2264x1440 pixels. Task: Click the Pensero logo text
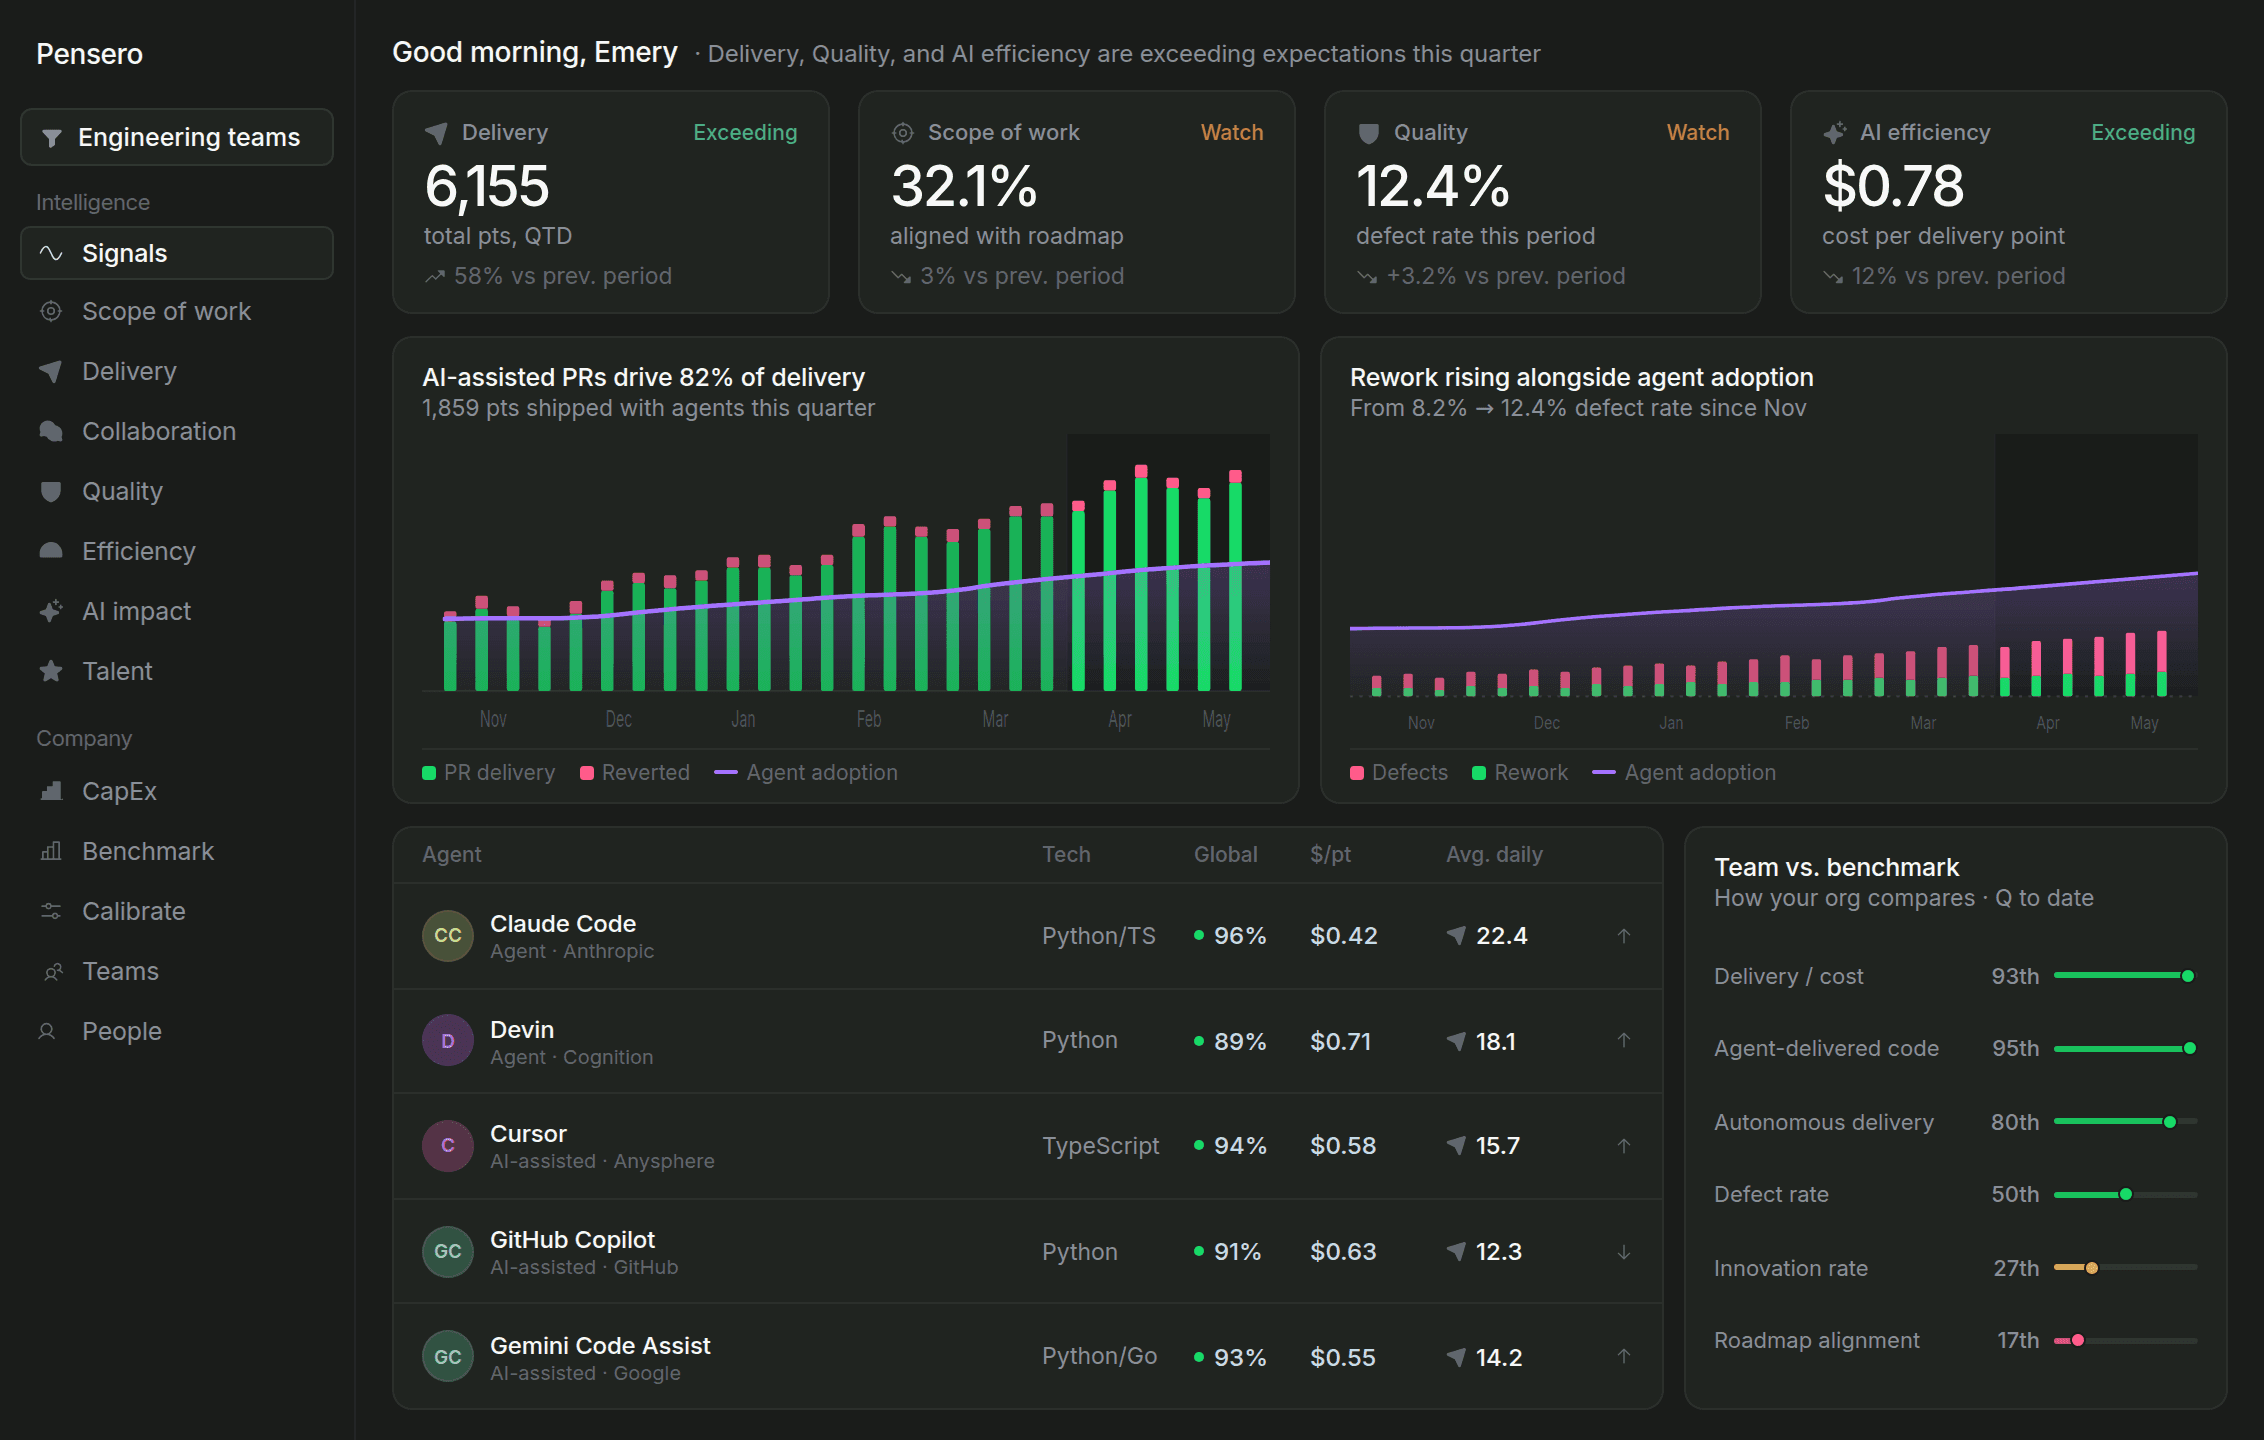click(x=89, y=54)
